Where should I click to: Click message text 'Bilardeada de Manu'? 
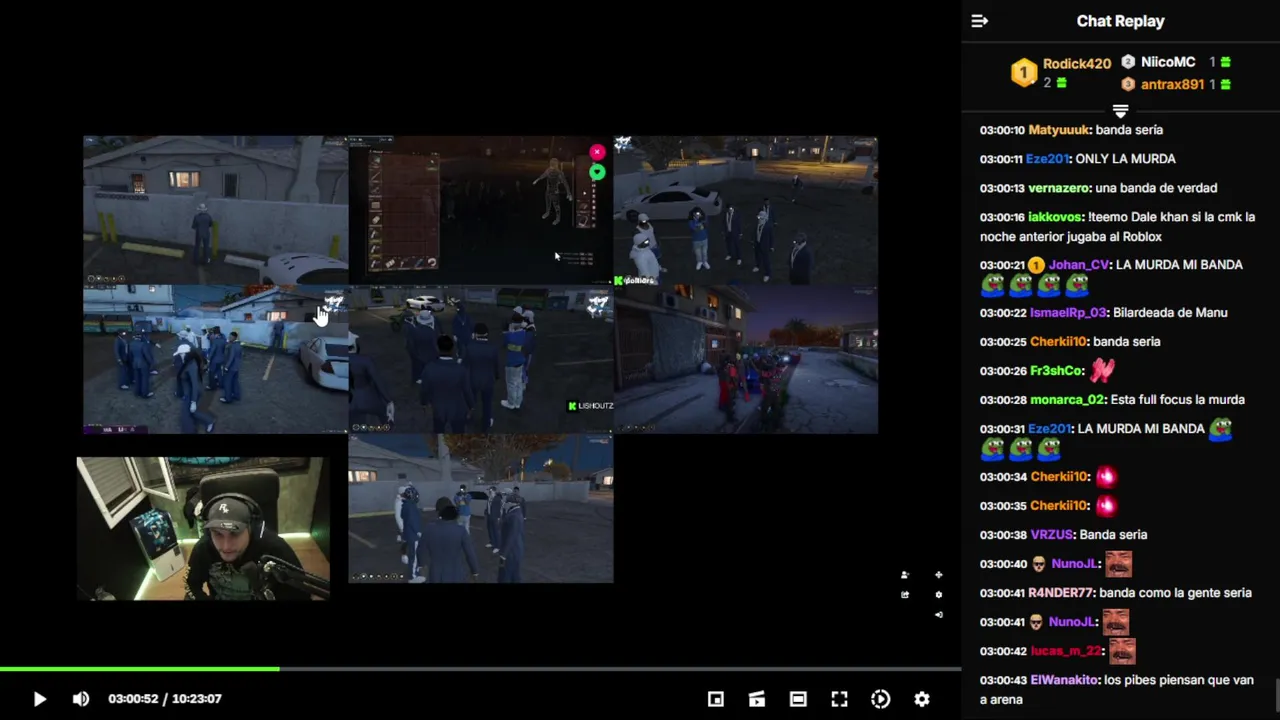click(1170, 313)
